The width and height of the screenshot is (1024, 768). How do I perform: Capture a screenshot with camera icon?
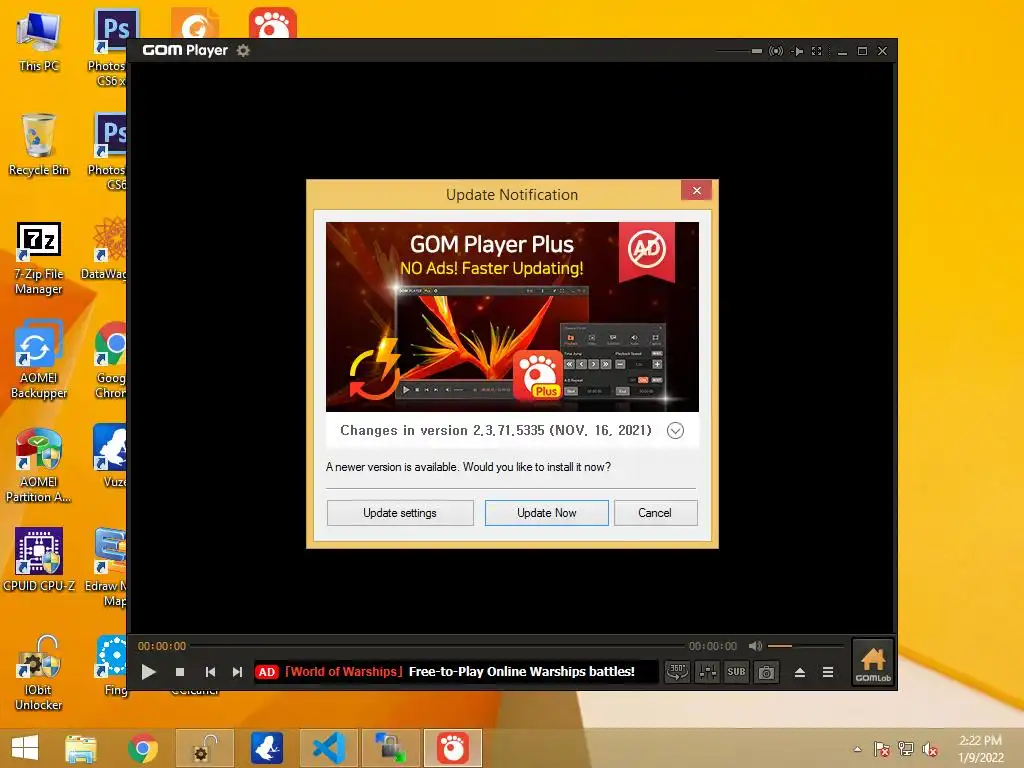(766, 671)
